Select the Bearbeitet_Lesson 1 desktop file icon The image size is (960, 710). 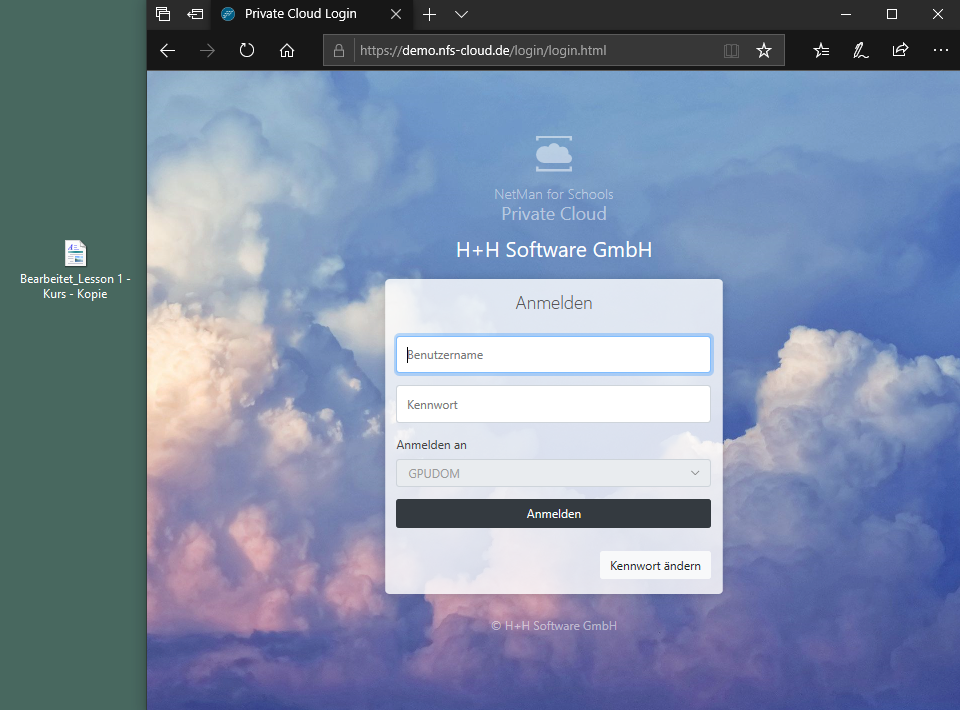75,270
